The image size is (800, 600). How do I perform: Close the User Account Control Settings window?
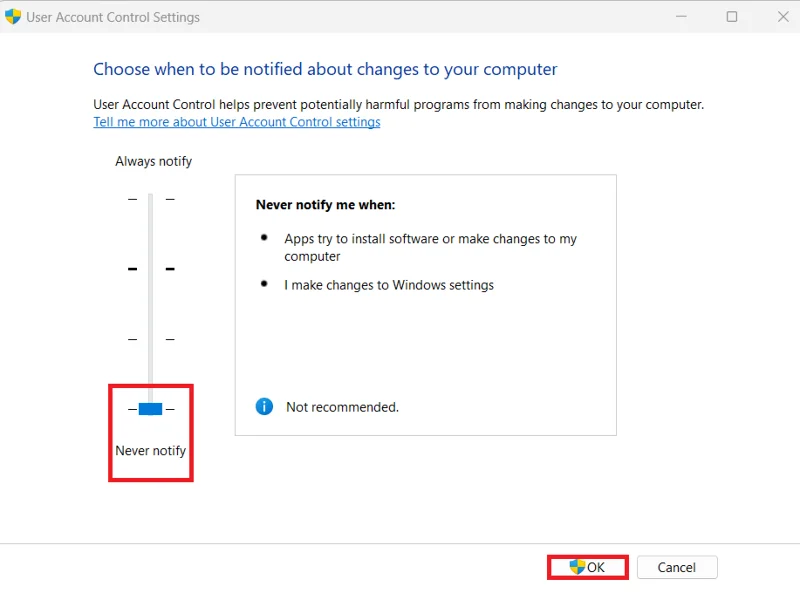click(782, 17)
